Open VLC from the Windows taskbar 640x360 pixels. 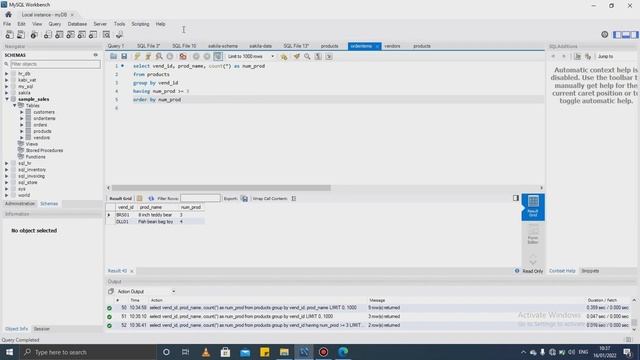click(x=206, y=352)
